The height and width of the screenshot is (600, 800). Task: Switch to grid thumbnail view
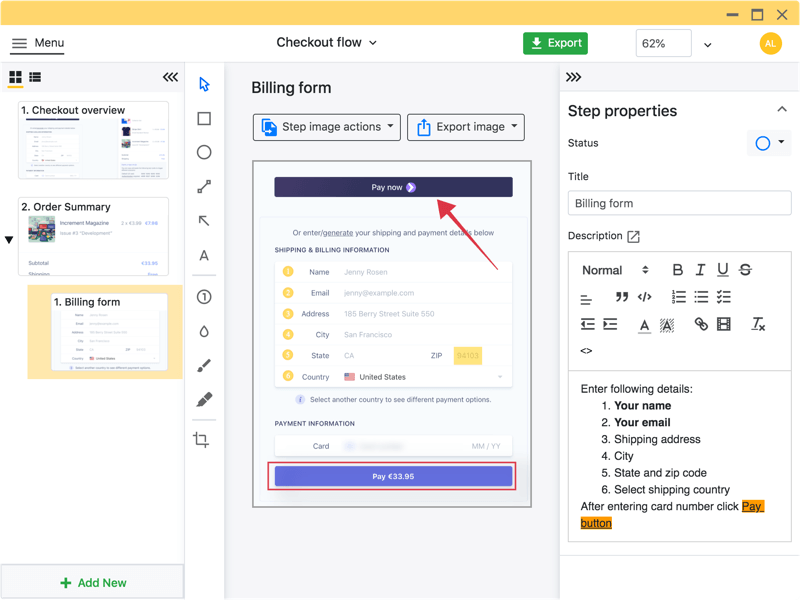16,77
